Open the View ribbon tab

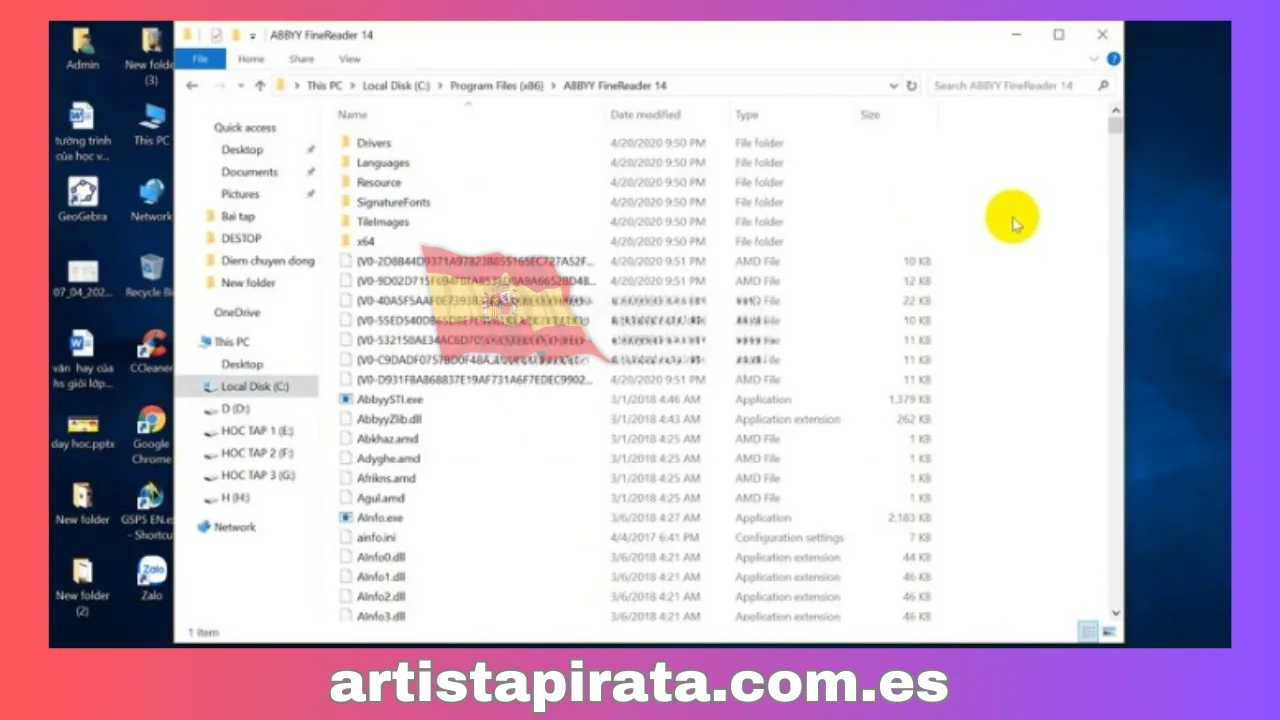349,59
